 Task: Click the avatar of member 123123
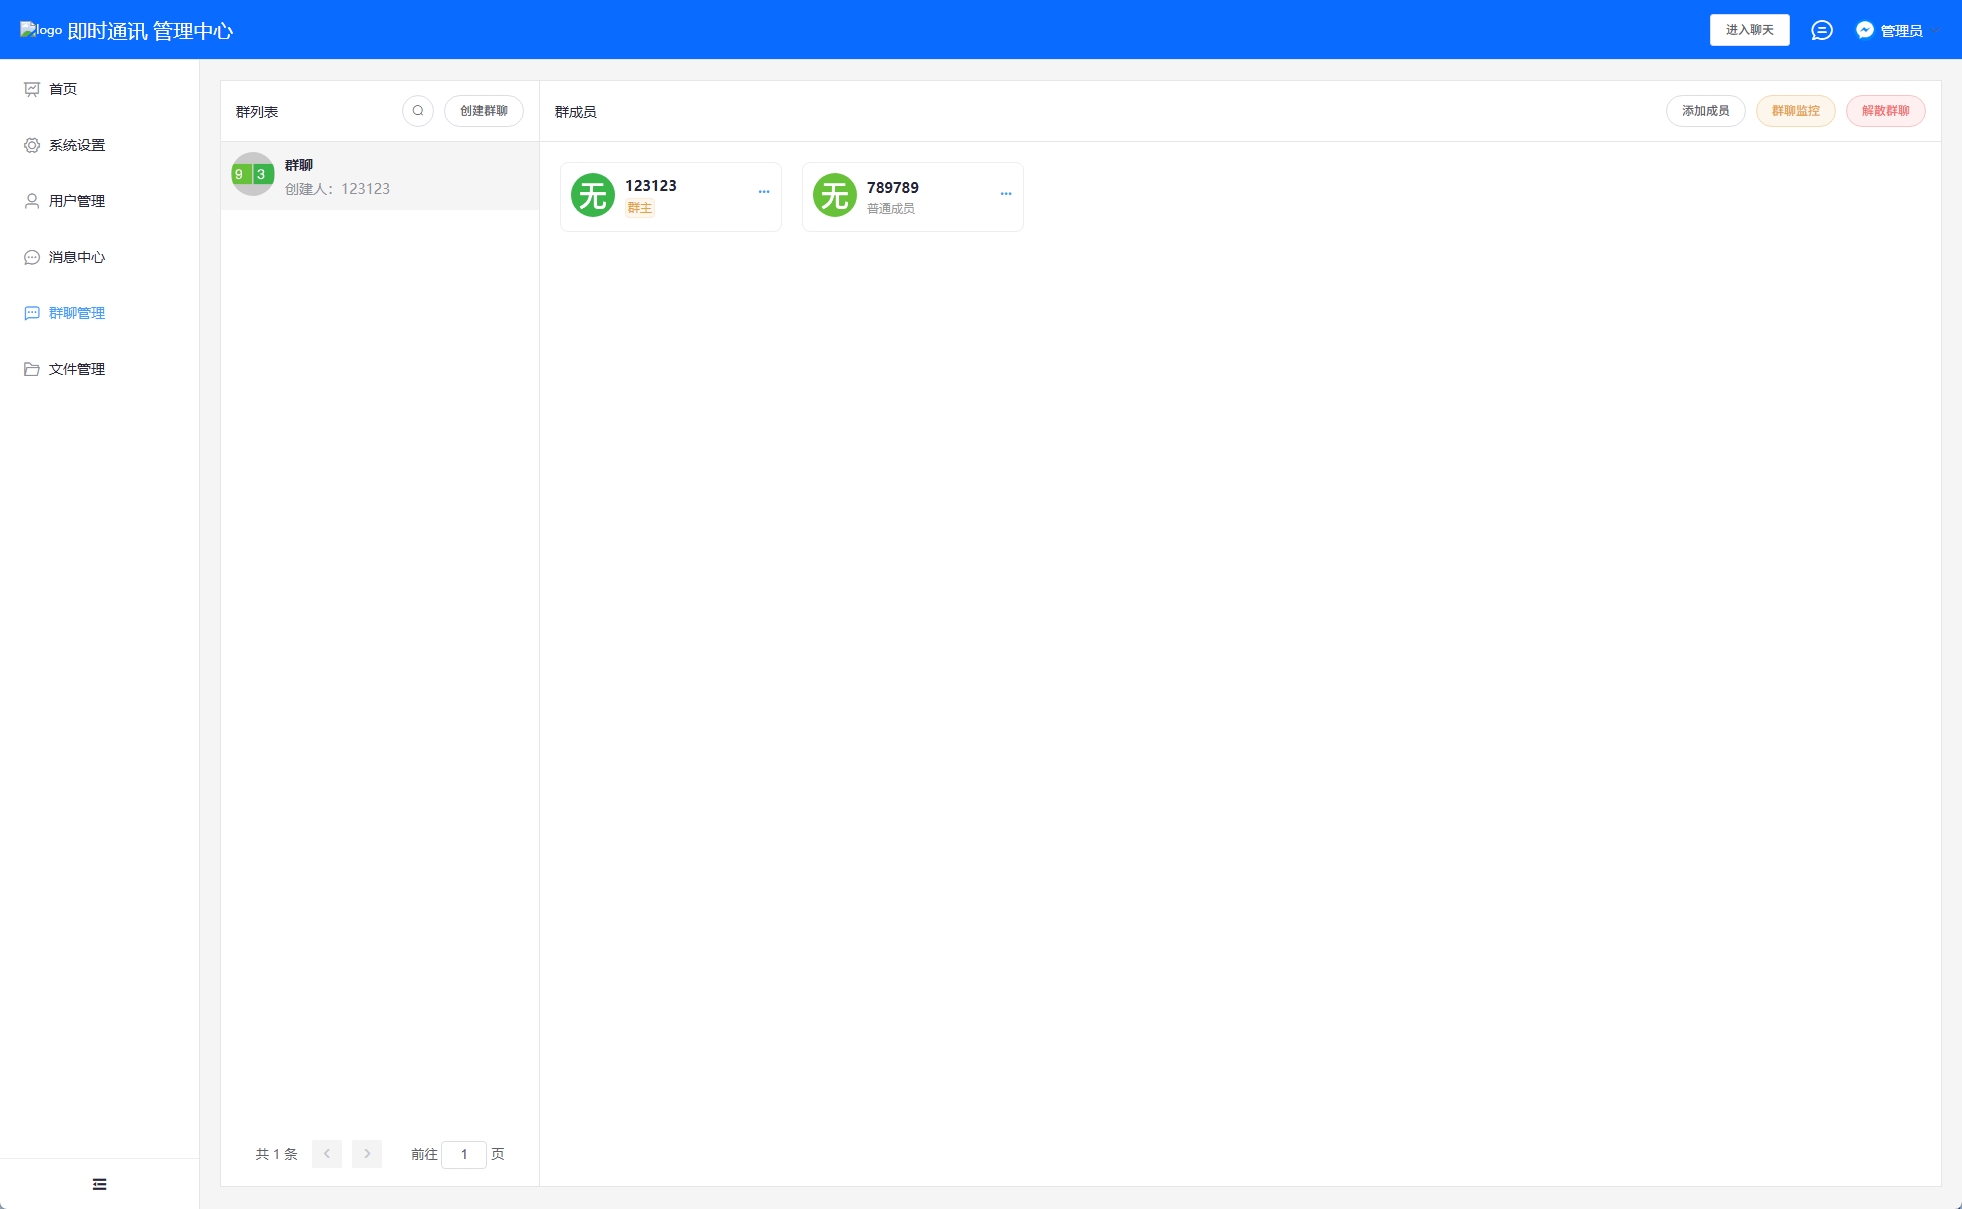click(593, 195)
